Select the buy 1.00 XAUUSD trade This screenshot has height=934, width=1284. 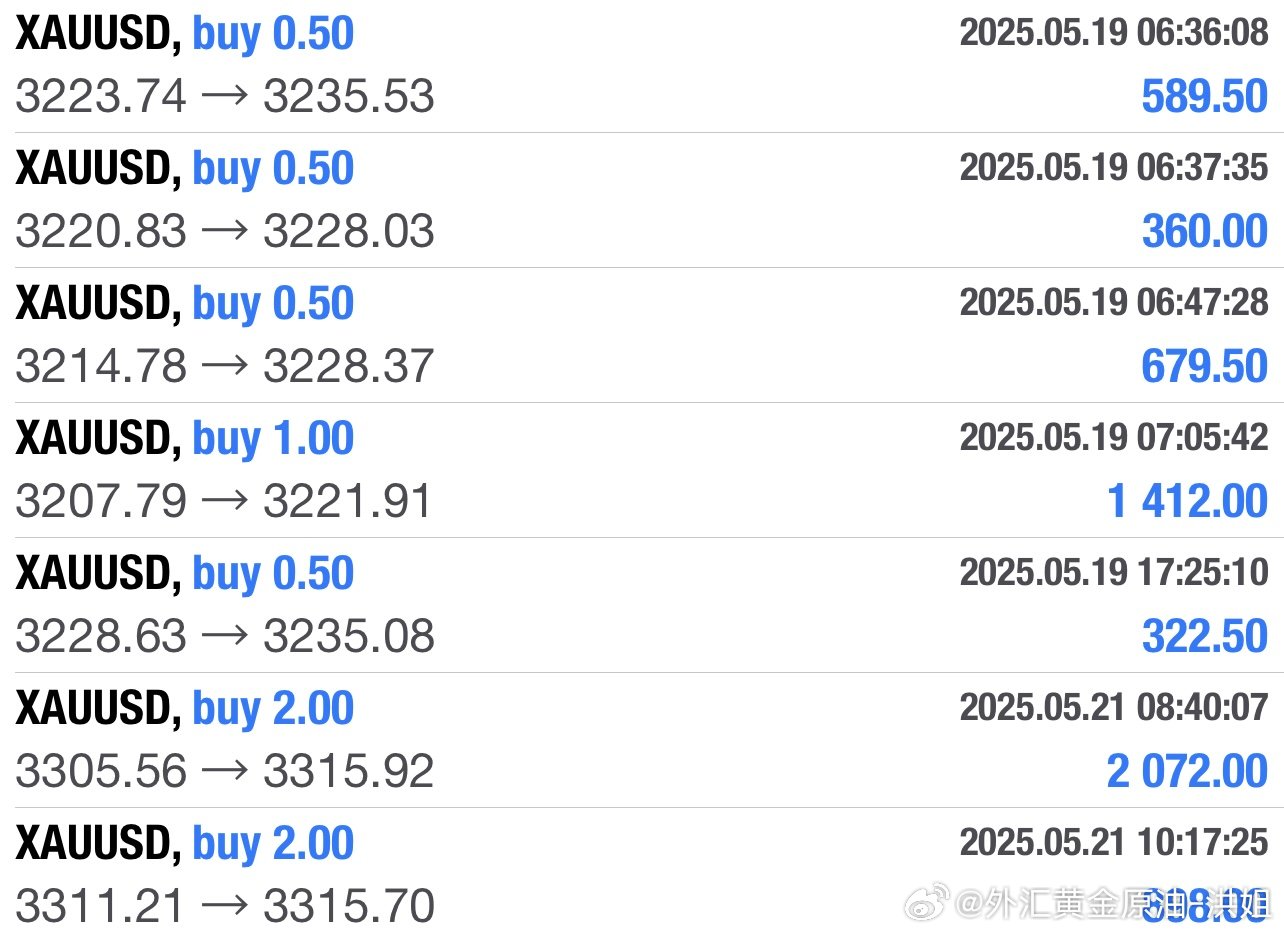pyautogui.click(x=642, y=470)
